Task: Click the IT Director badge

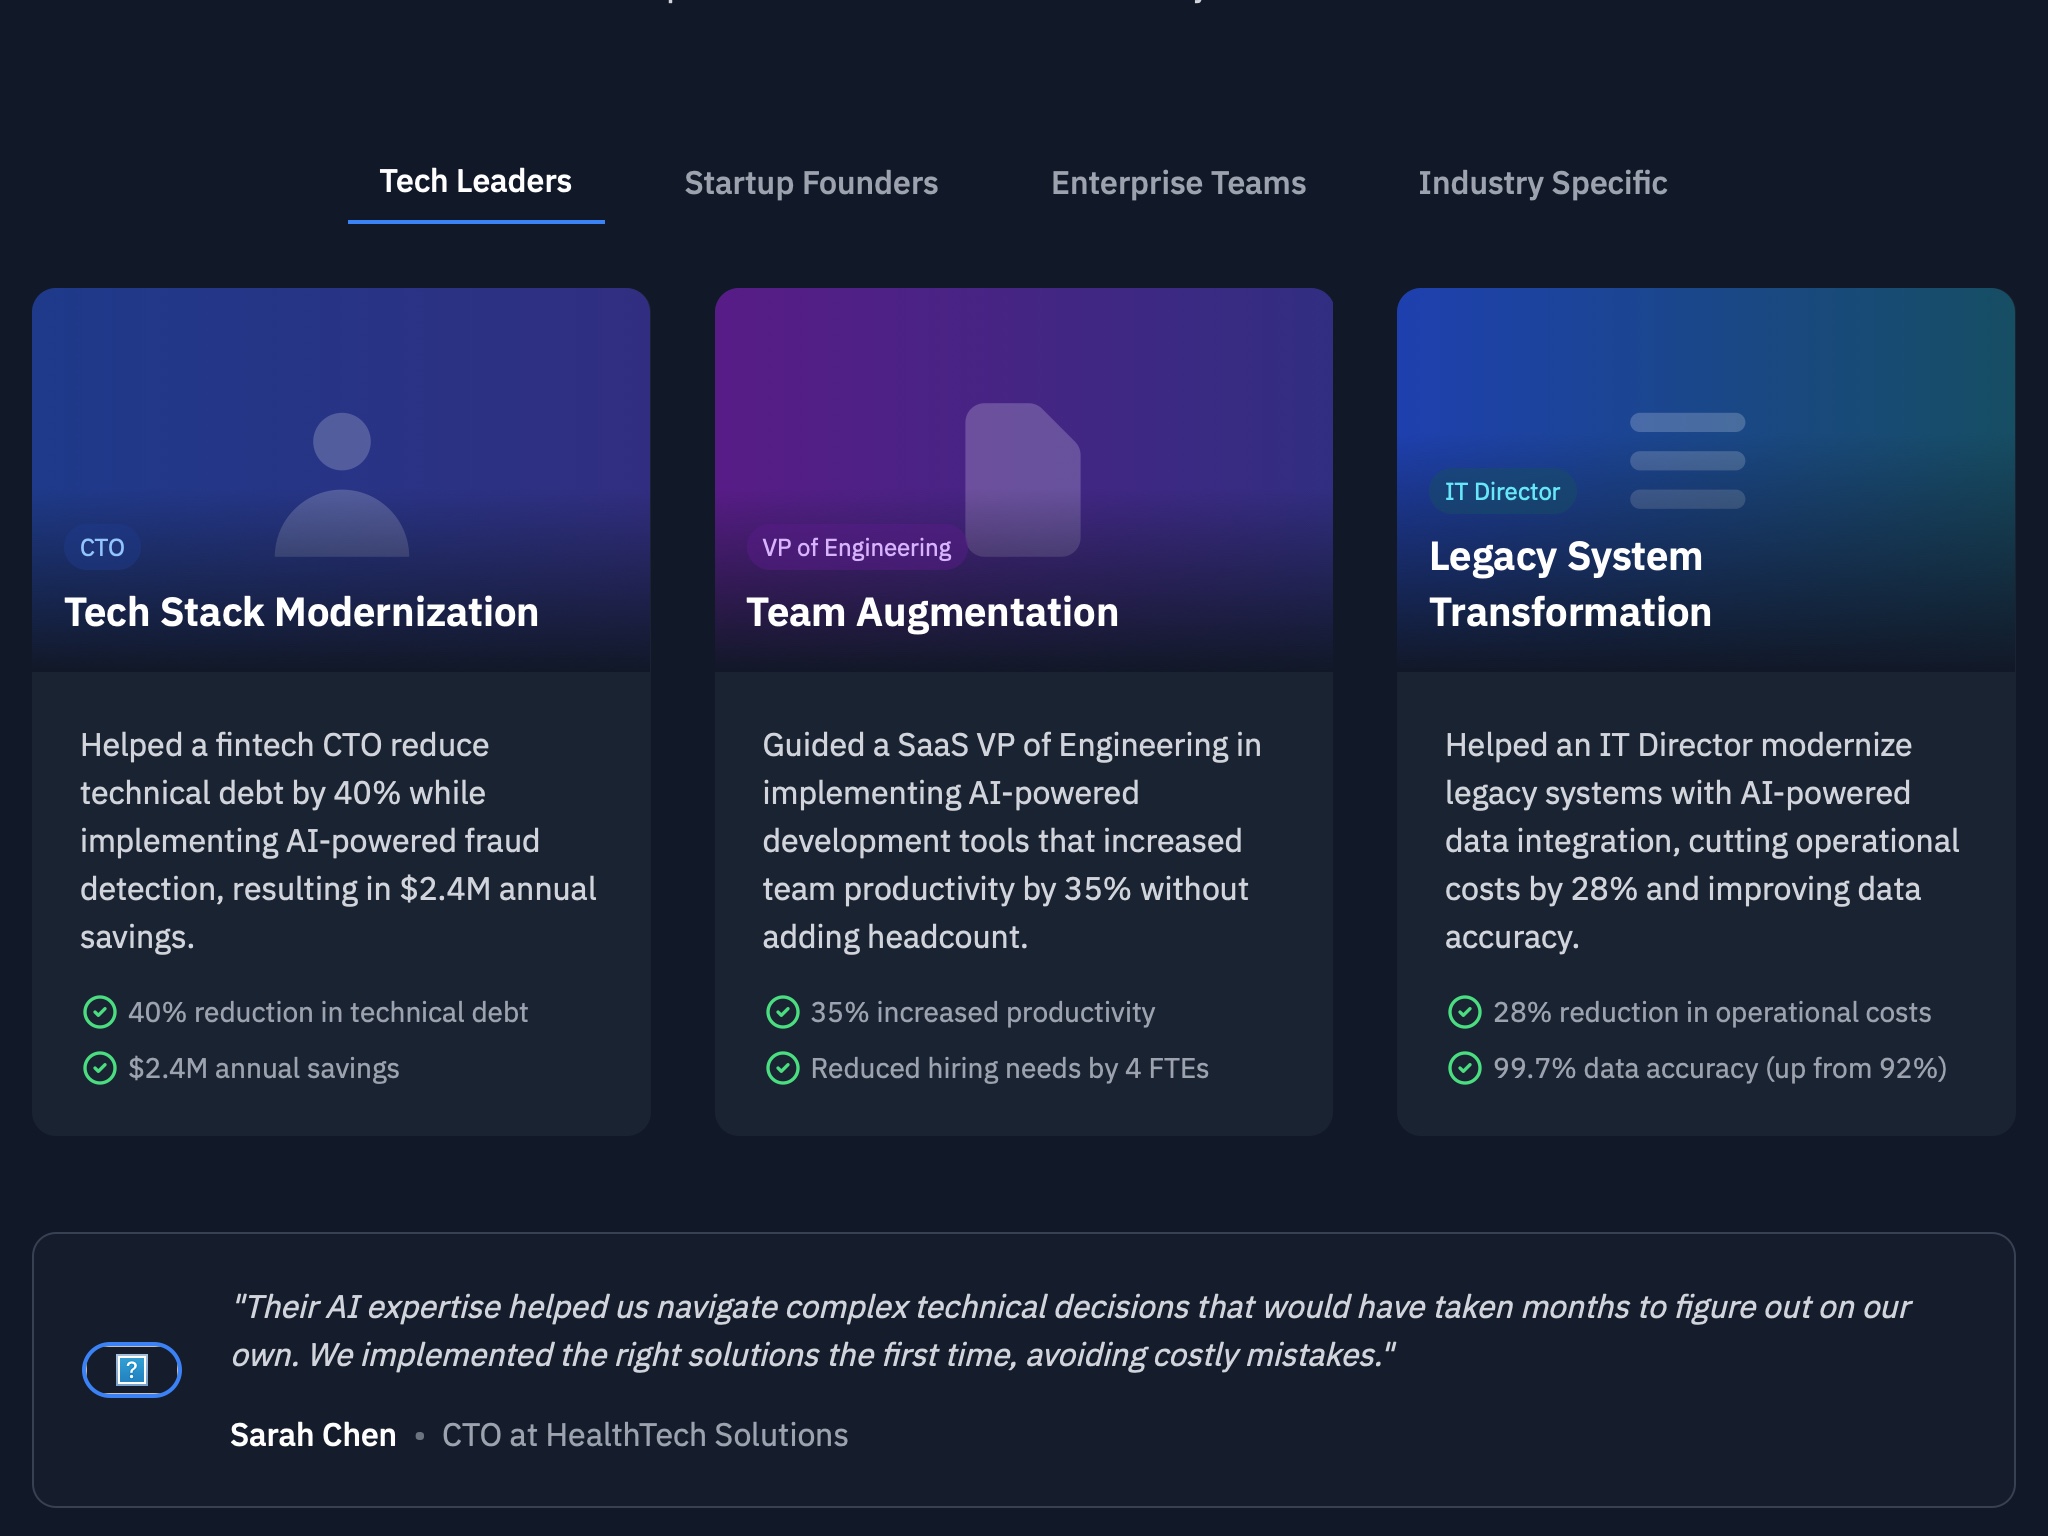Action: (1501, 491)
